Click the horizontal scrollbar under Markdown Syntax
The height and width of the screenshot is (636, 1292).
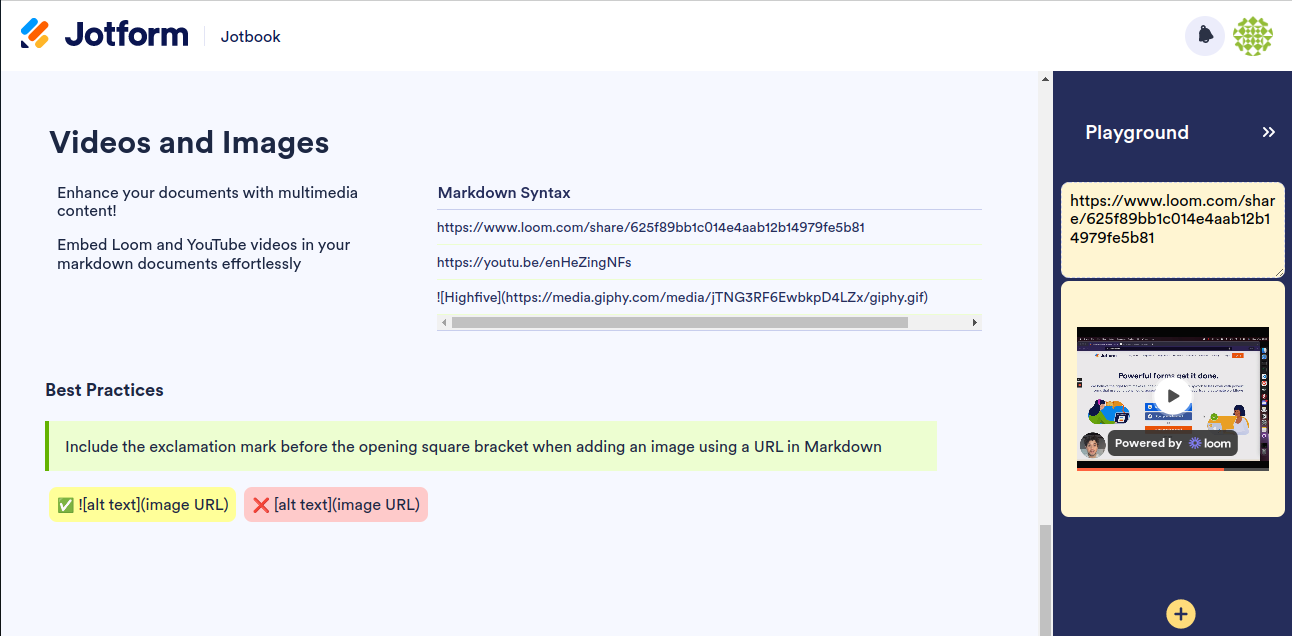[x=680, y=322]
